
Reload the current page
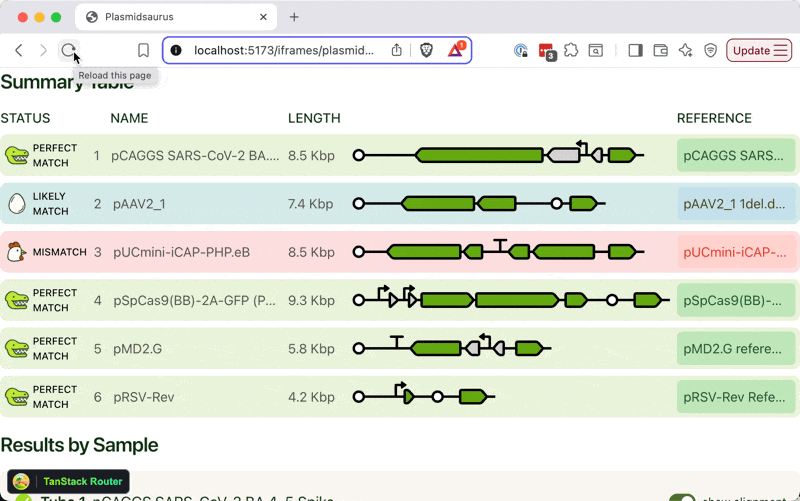point(68,50)
